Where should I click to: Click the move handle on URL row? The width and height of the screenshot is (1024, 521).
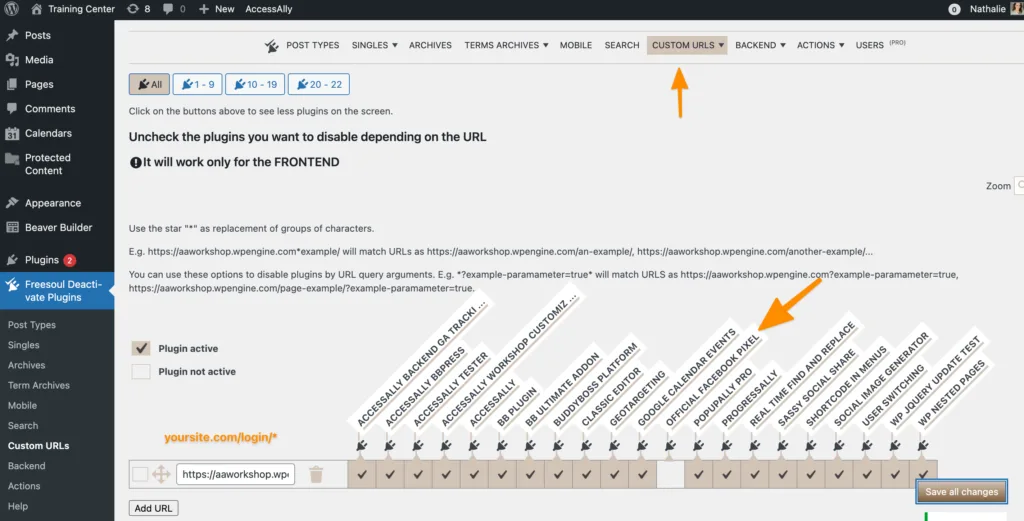(161, 475)
